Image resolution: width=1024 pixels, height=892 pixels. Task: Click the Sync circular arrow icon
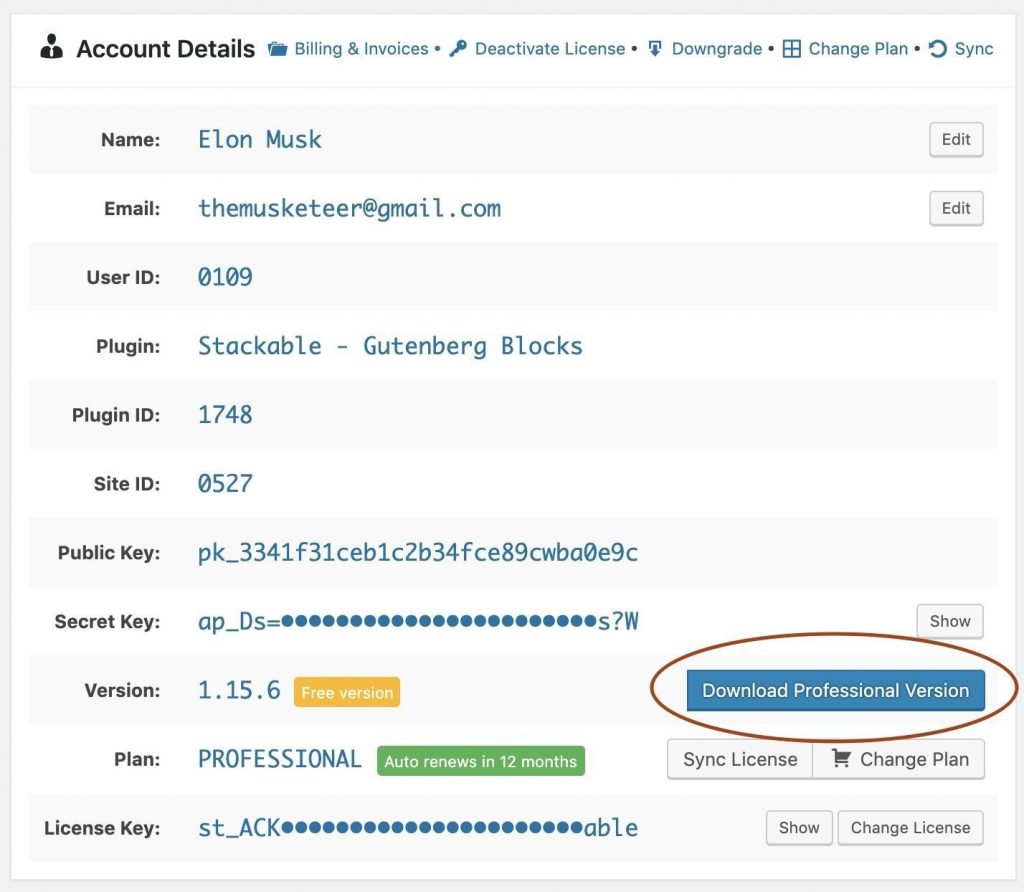938,49
